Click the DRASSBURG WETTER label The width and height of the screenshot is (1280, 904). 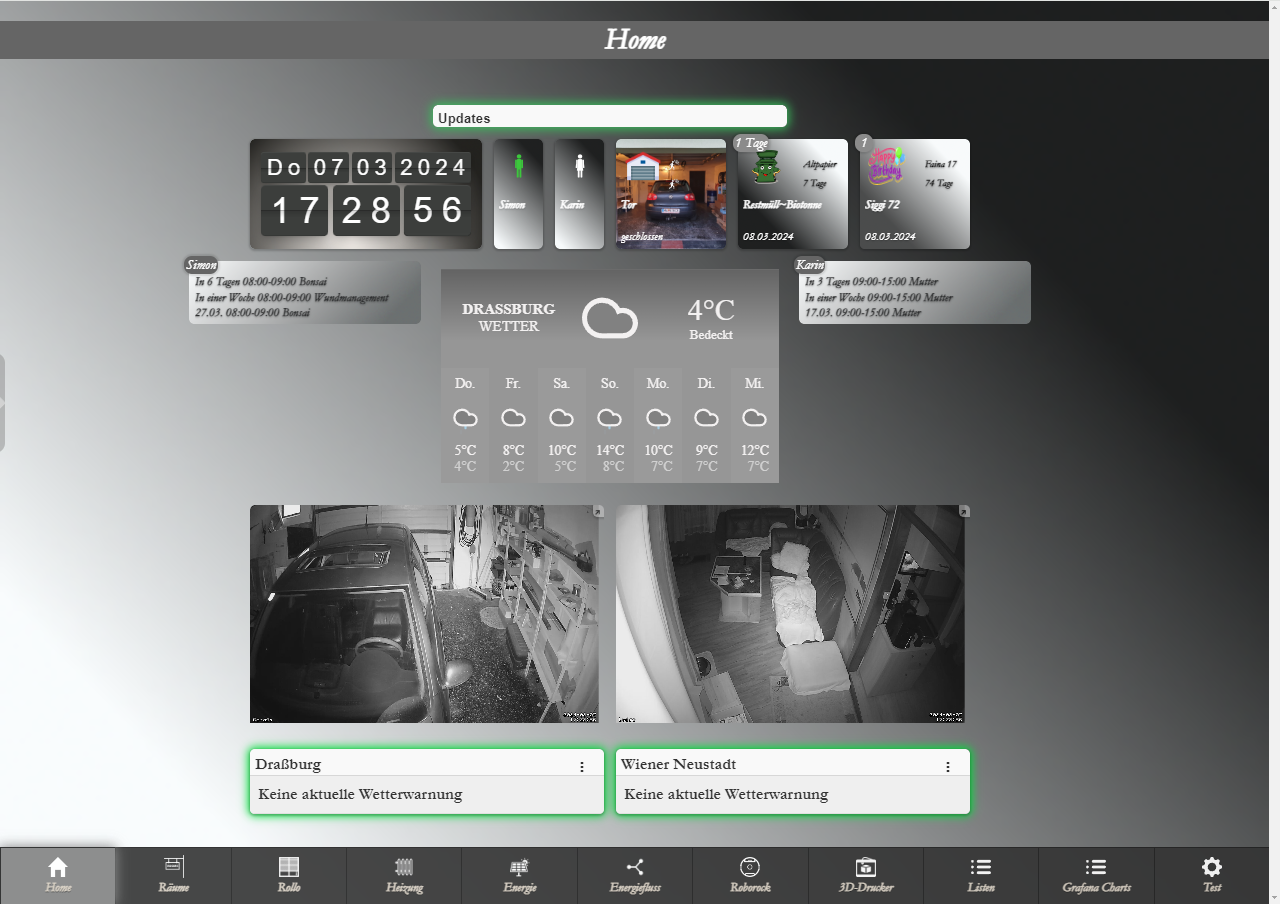pyautogui.click(x=508, y=318)
